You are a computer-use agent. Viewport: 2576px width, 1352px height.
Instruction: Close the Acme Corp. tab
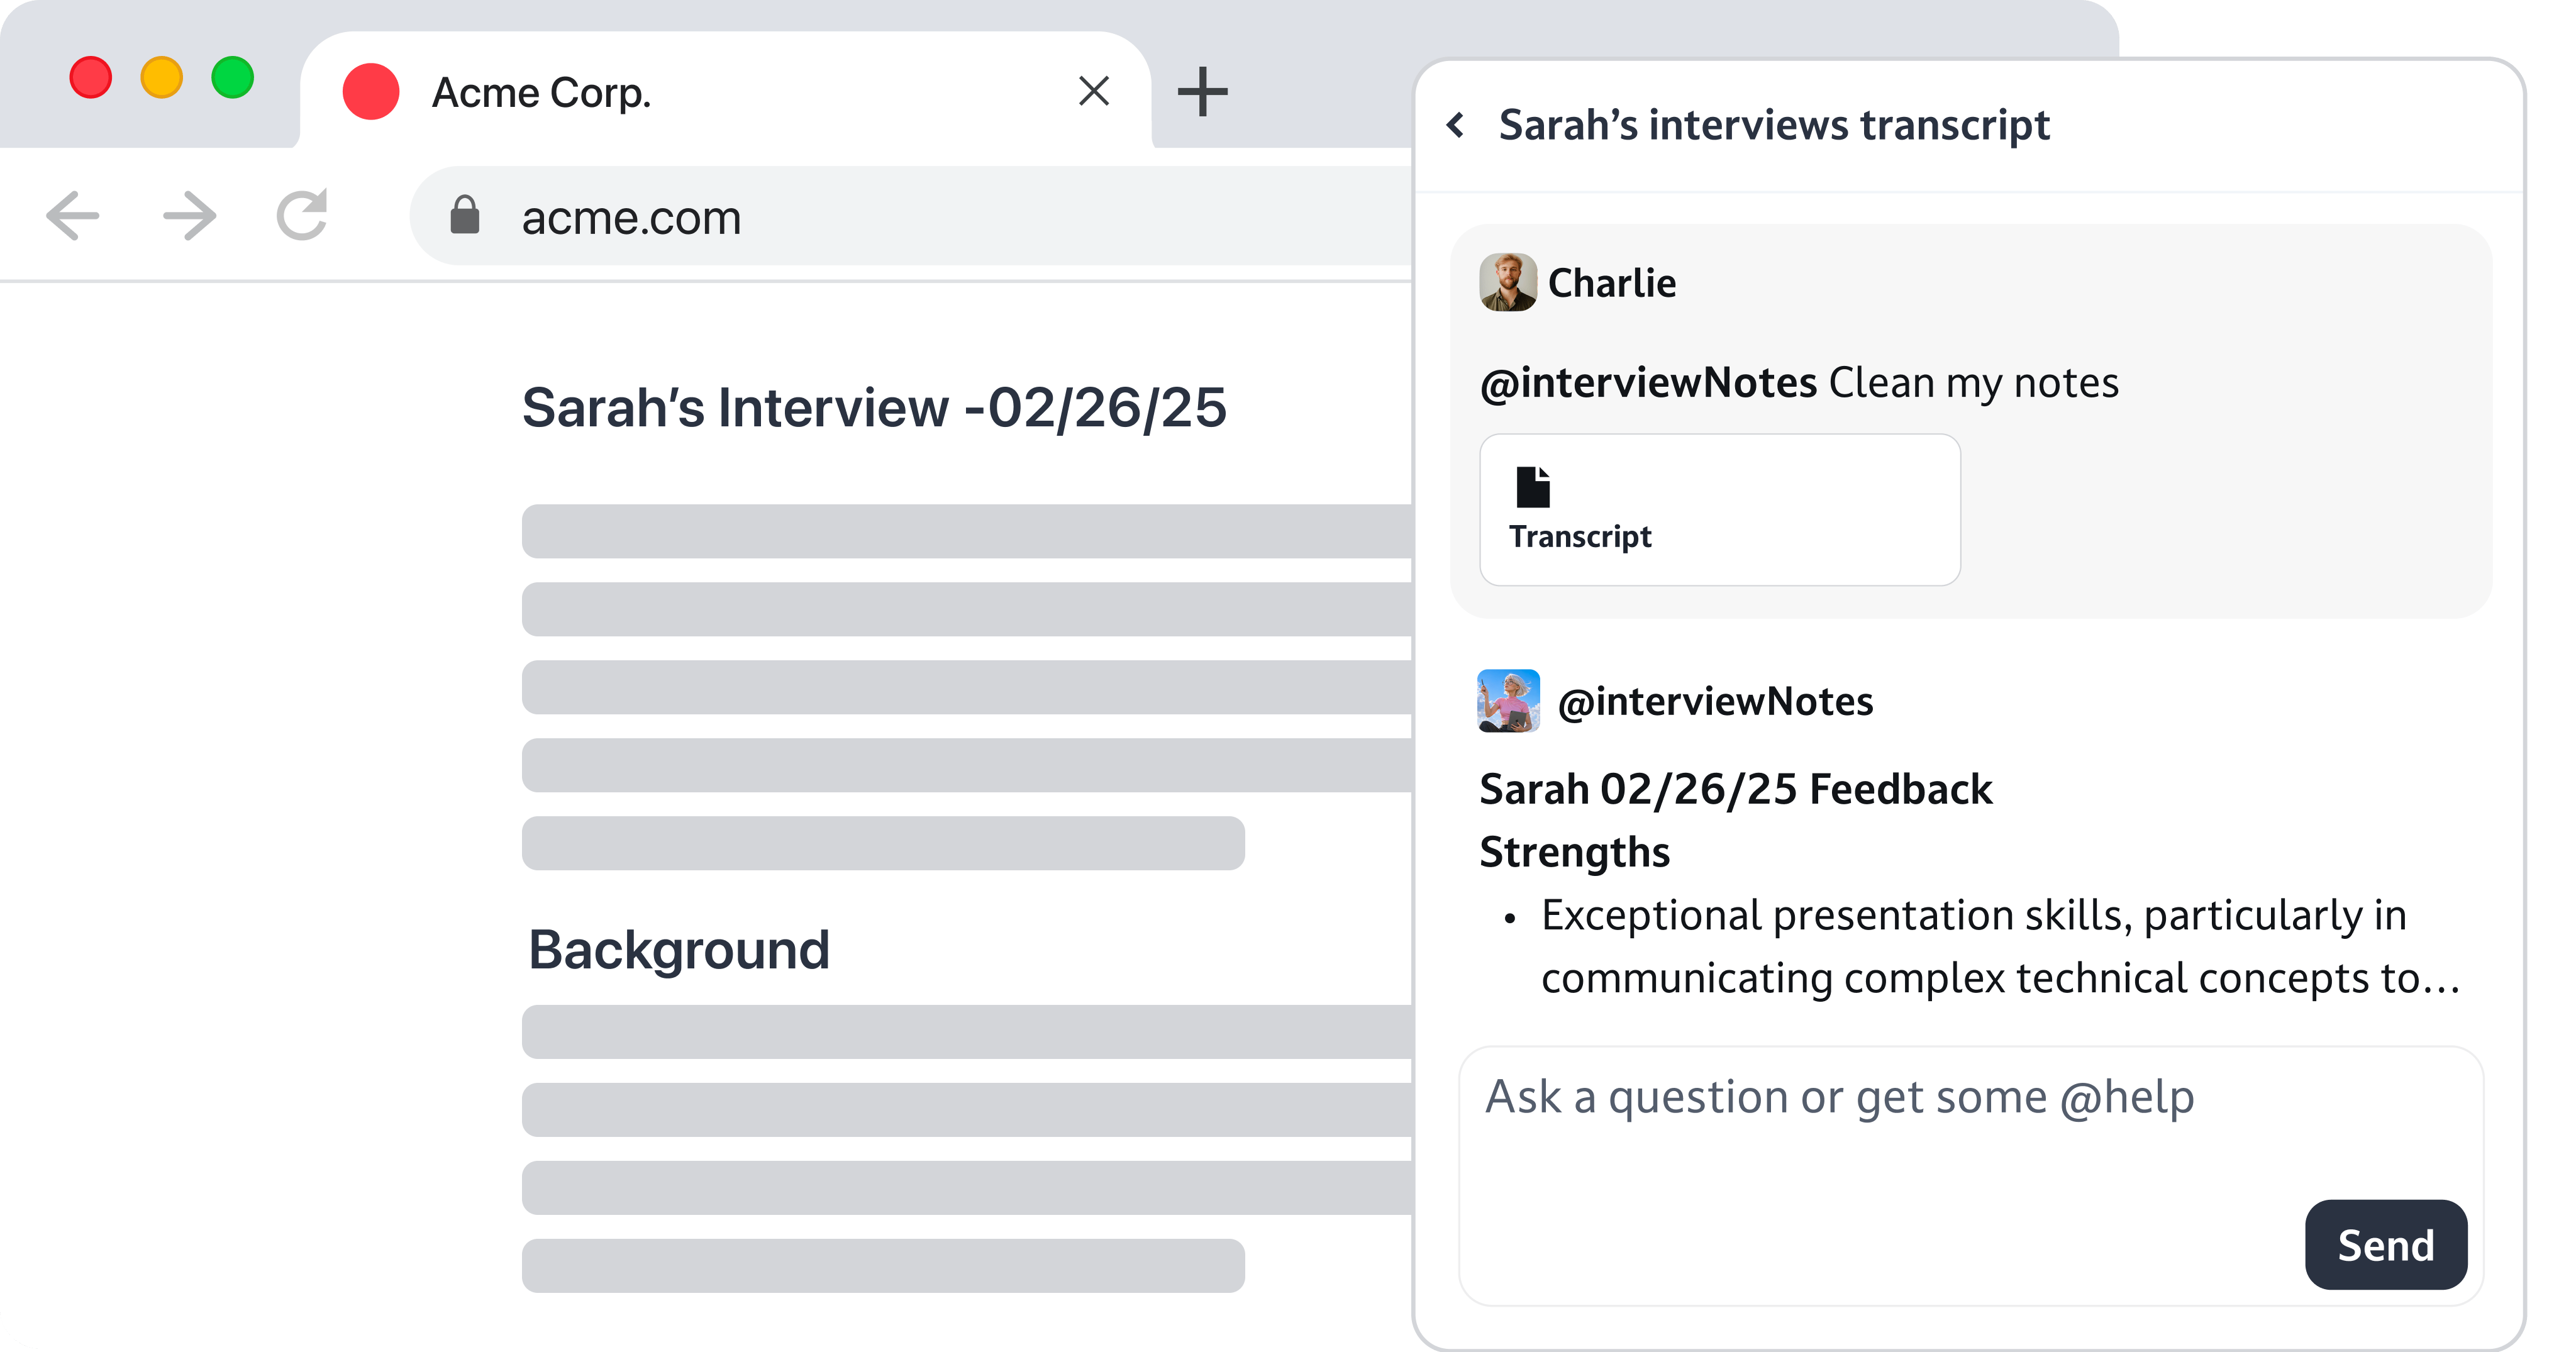click(1094, 91)
